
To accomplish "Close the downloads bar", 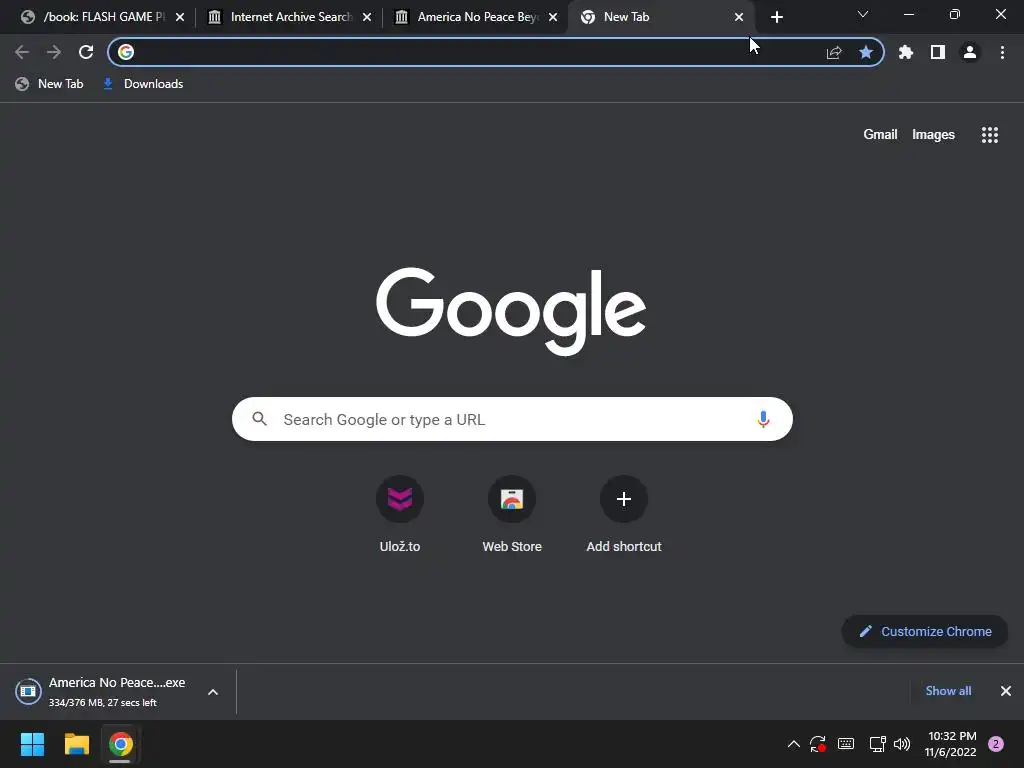I will 1006,691.
